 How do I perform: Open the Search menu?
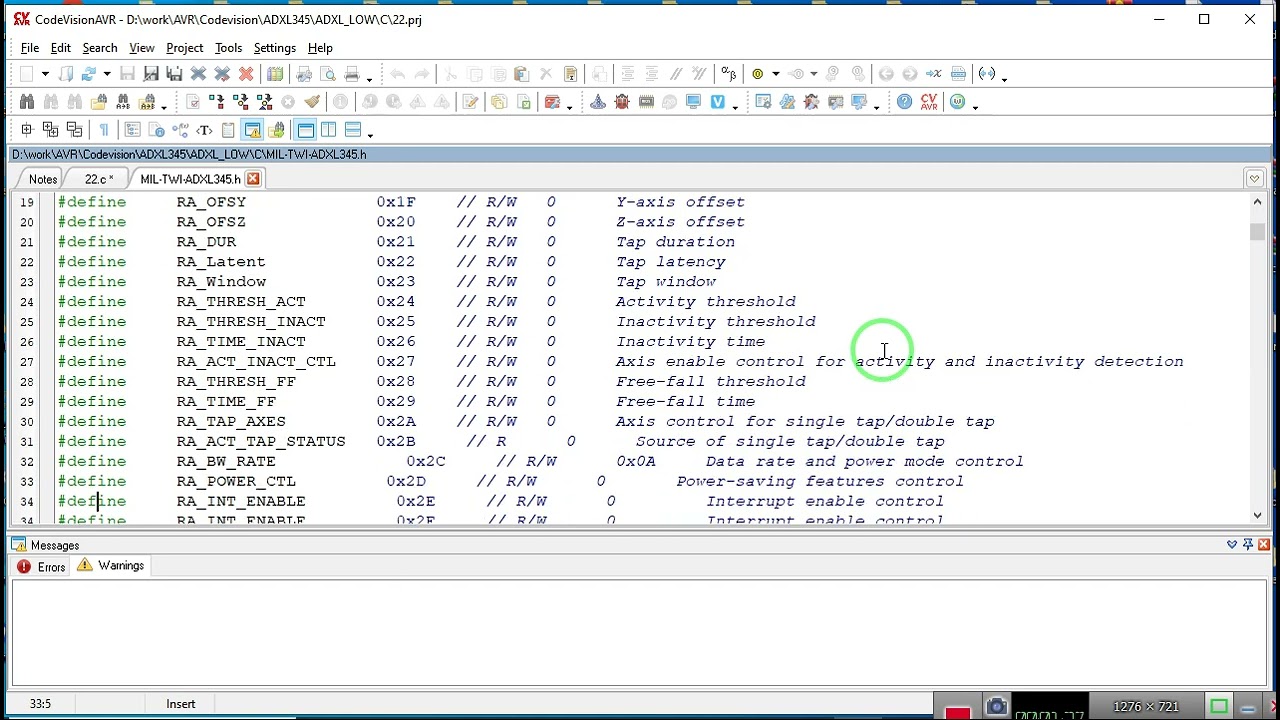pyautogui.click(x=100, y=48)
